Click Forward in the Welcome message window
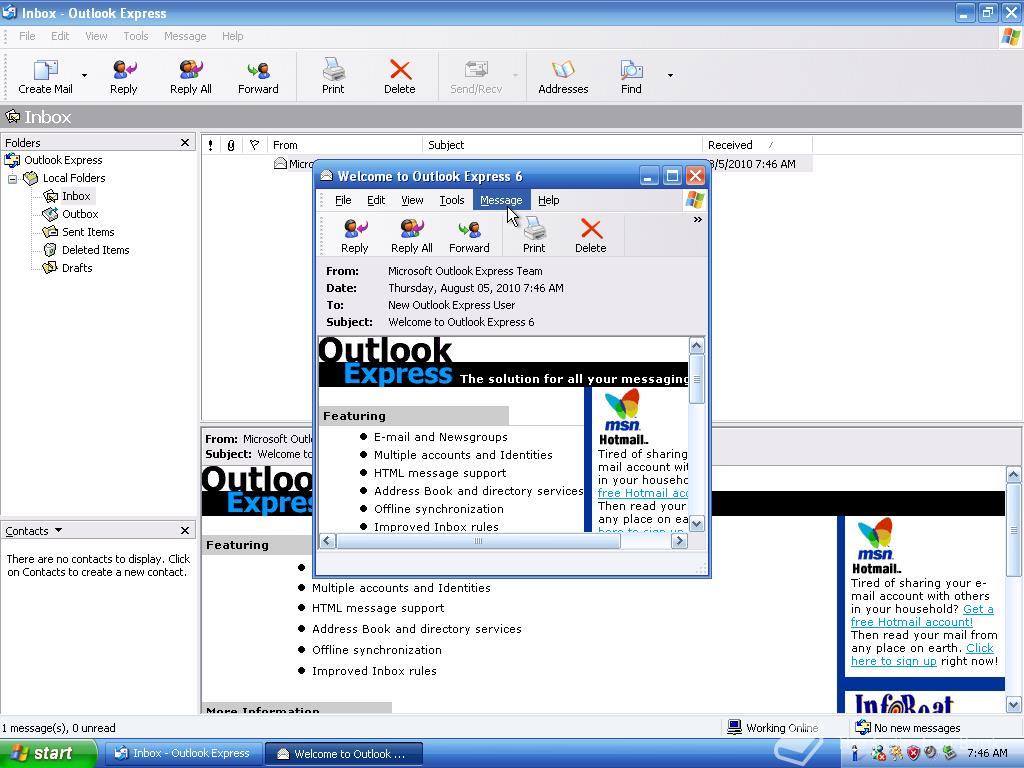 (469, 236)
